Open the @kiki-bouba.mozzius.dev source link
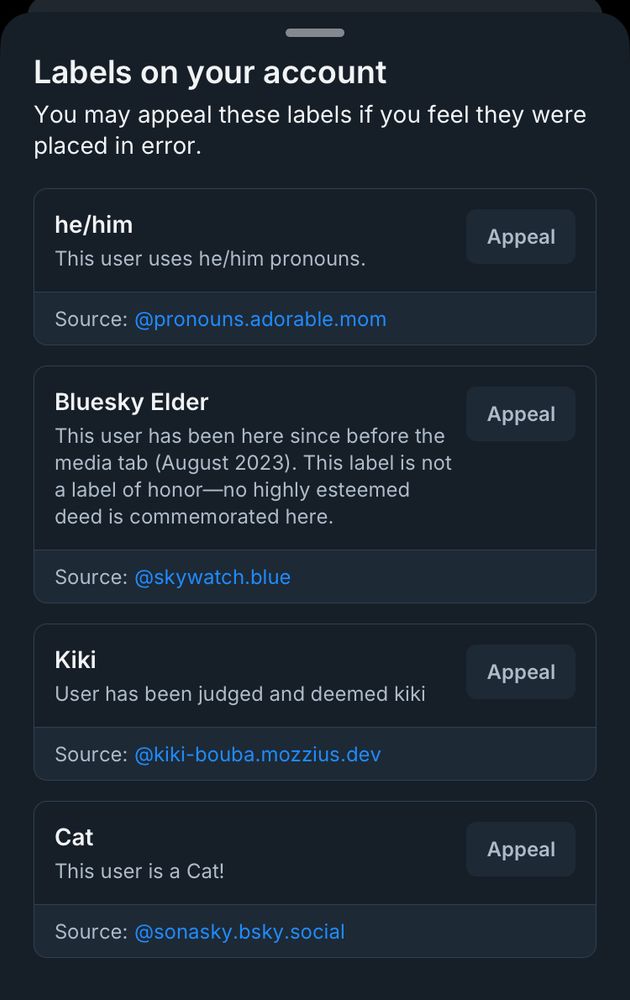This screenshot has width=630, height=1000. pos(256,754)
